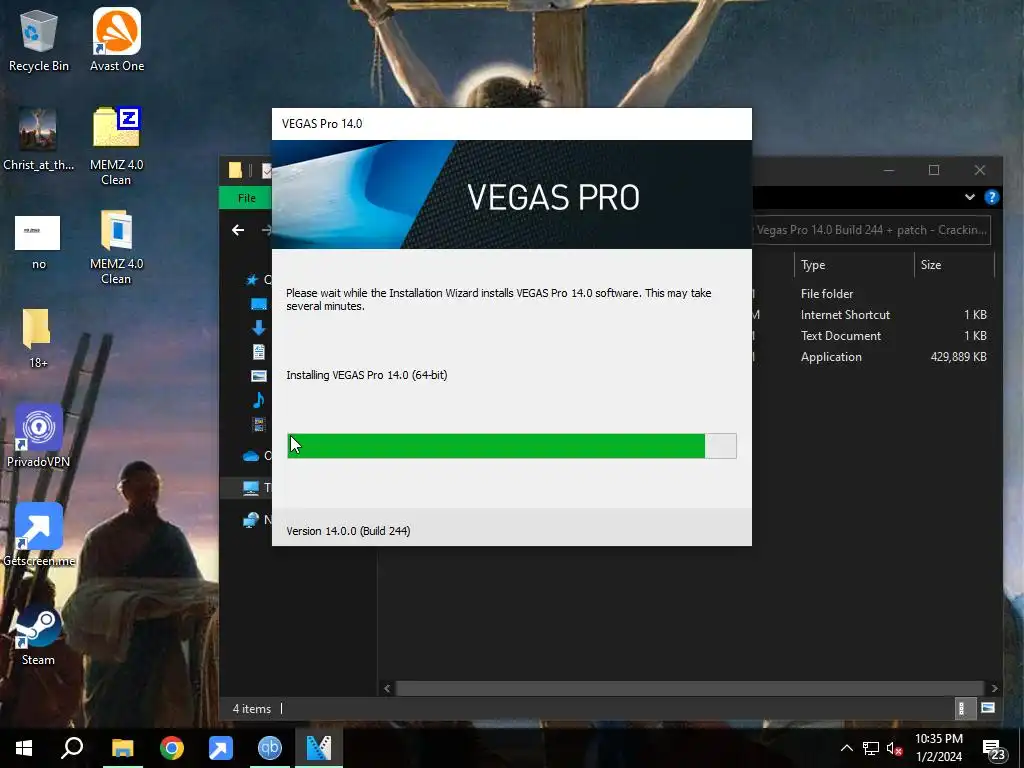Viewport: 1024px width, 768px height.
Task: Launch the Steam desktop shortcut
Action: 39,635
